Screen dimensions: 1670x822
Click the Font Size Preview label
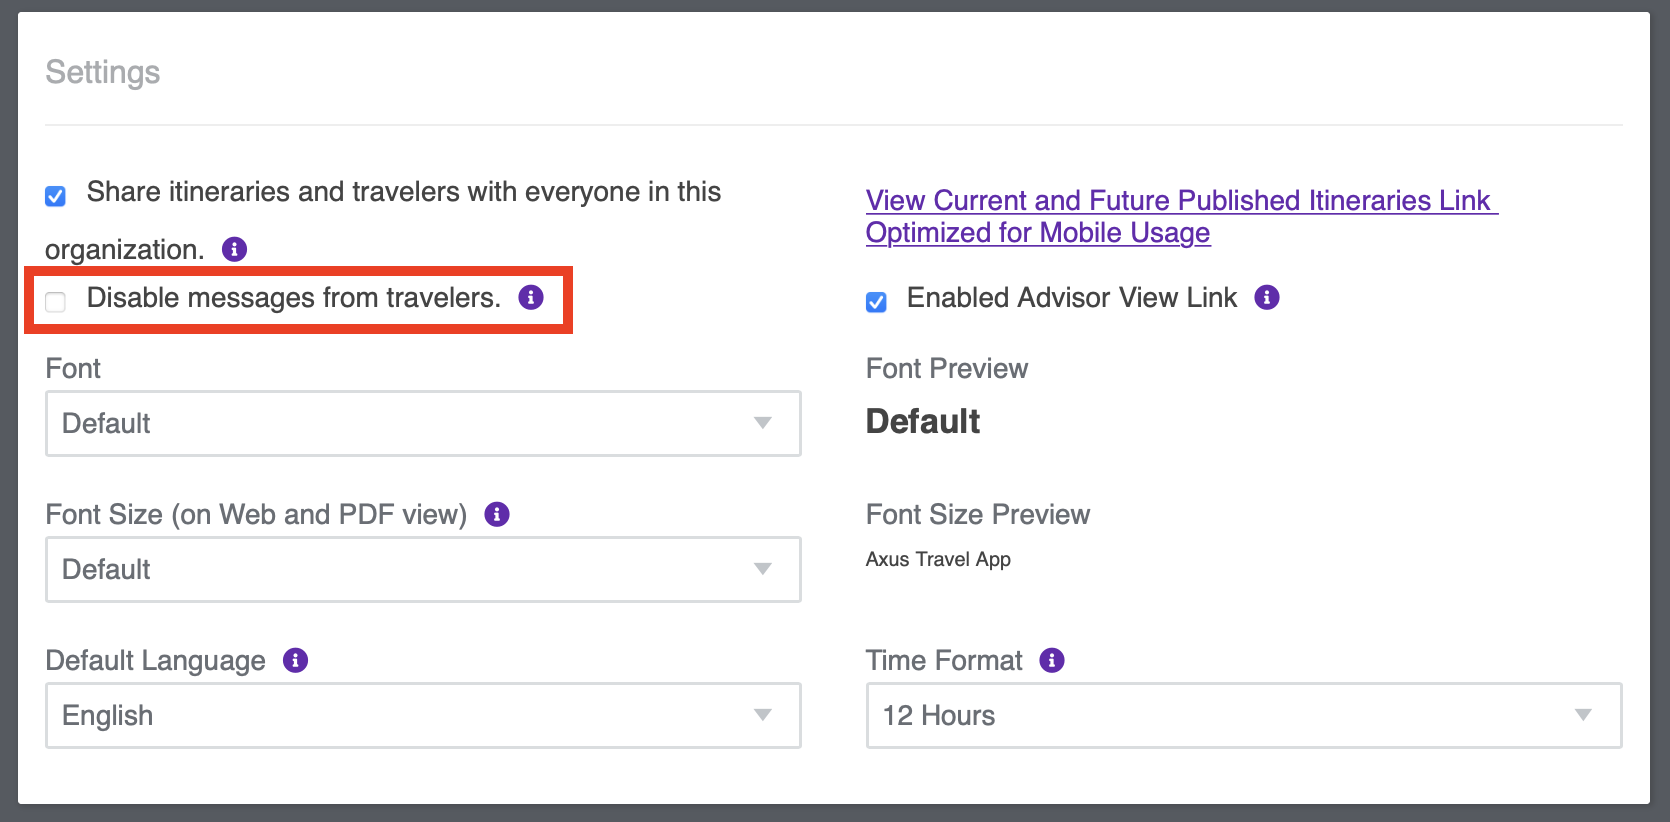click(978, 514)
